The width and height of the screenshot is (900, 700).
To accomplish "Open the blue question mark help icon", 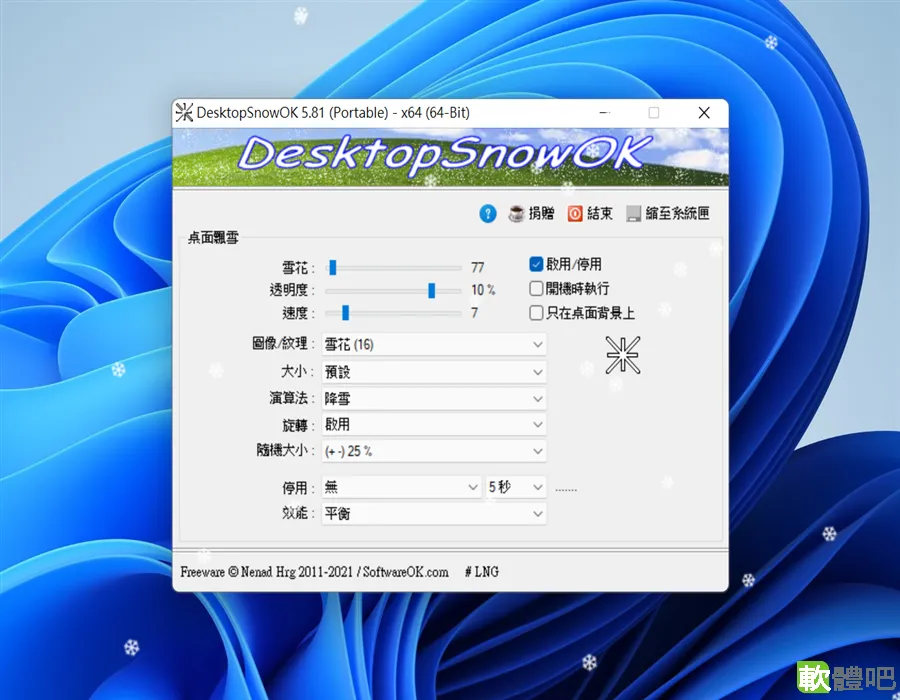I will [487, 213].
